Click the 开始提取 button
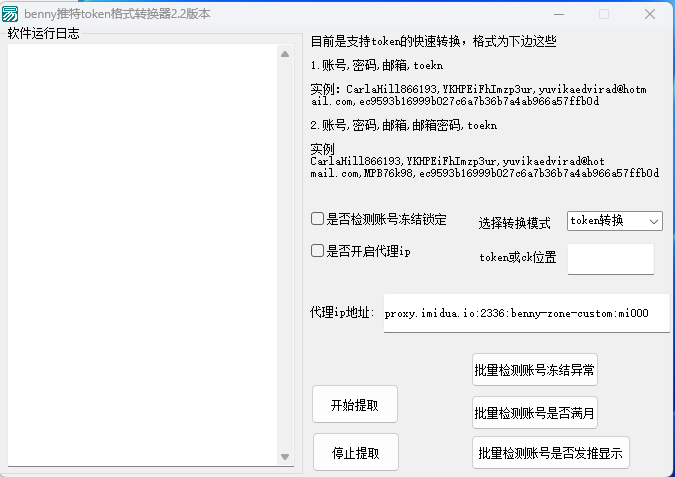 click(355, 404)
